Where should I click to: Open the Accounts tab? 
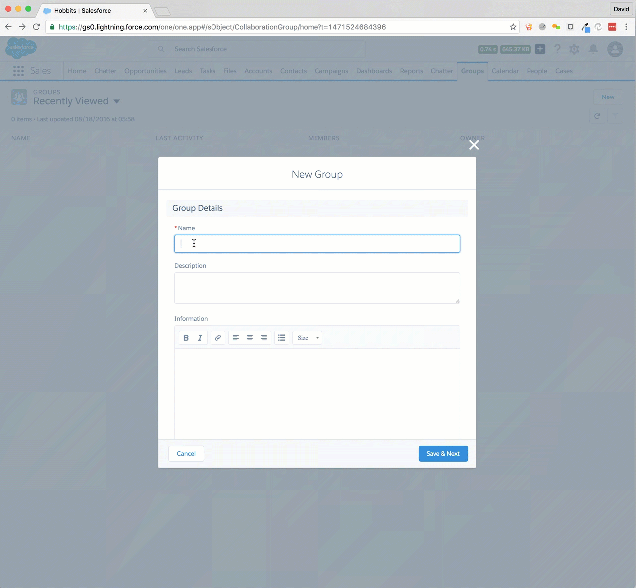258,71
